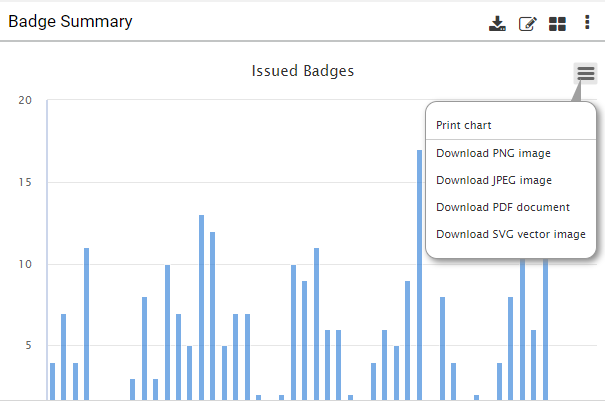Viewport: 605px width, 401px height.
Task: Open the vertical three-dot options menu
Action: [587, 22]
